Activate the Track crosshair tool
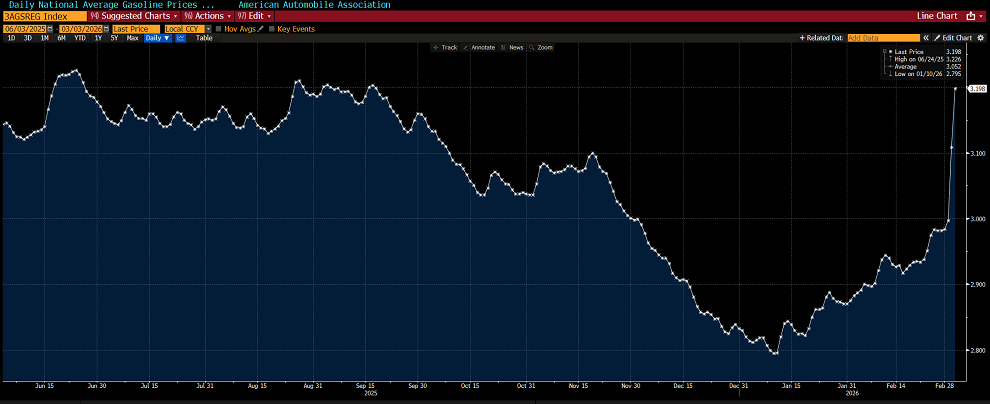Viewport: 990px width, 404px height. [445, 47]
